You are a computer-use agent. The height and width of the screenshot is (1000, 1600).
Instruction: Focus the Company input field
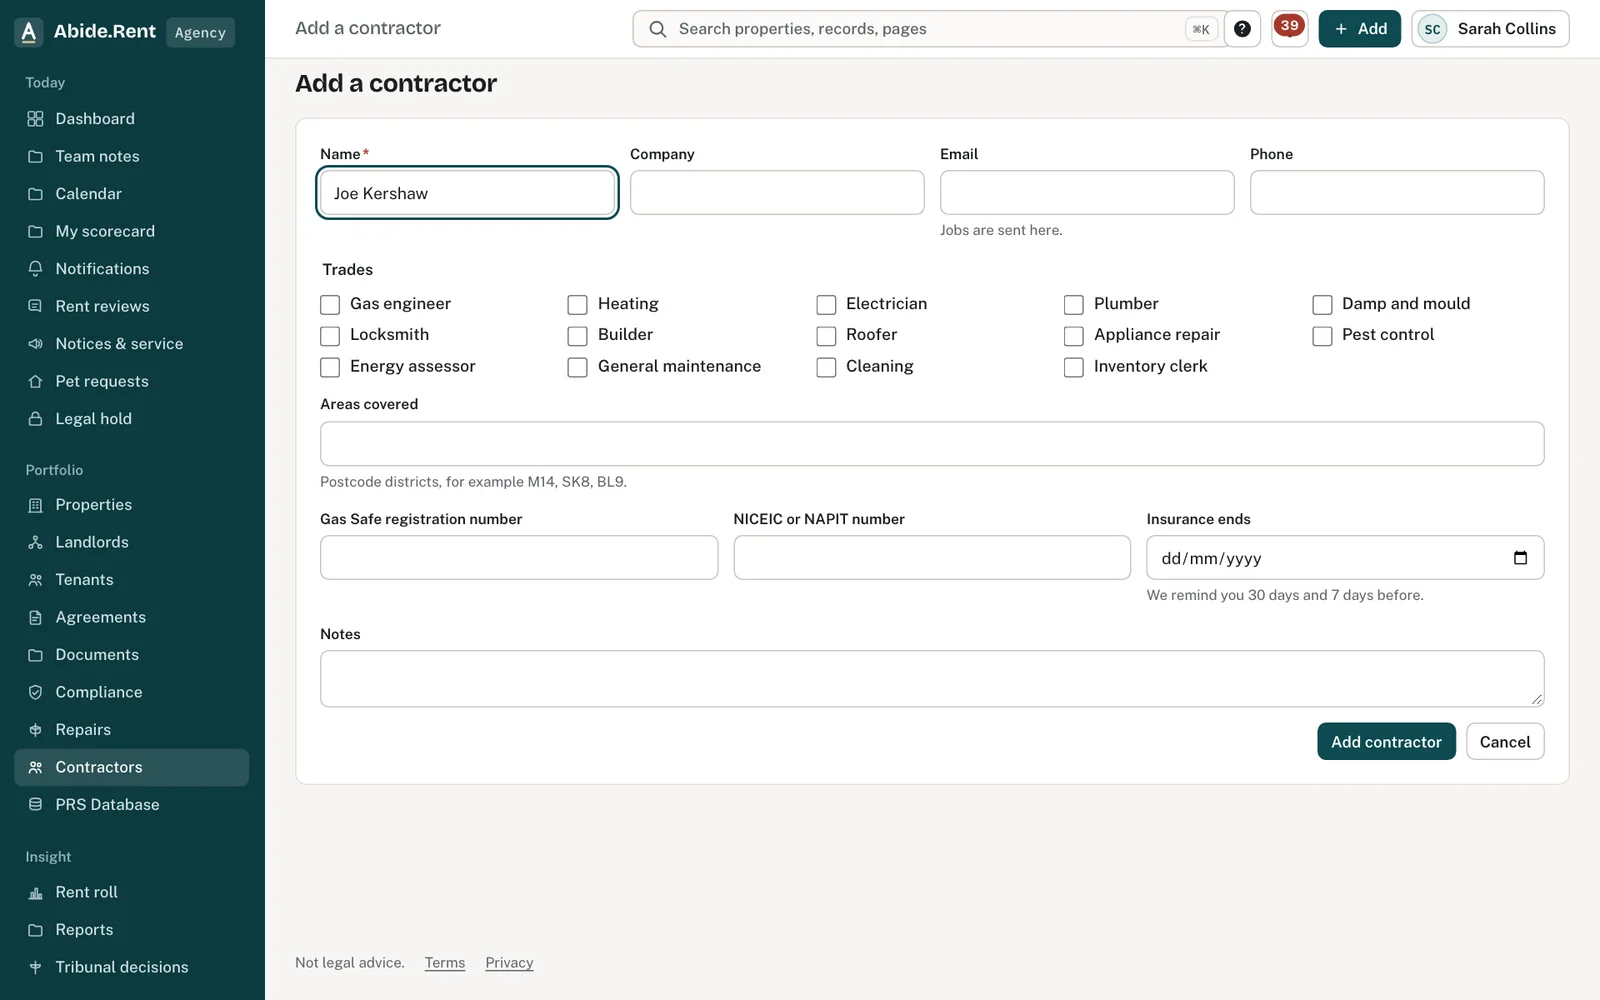click(777, 192)
